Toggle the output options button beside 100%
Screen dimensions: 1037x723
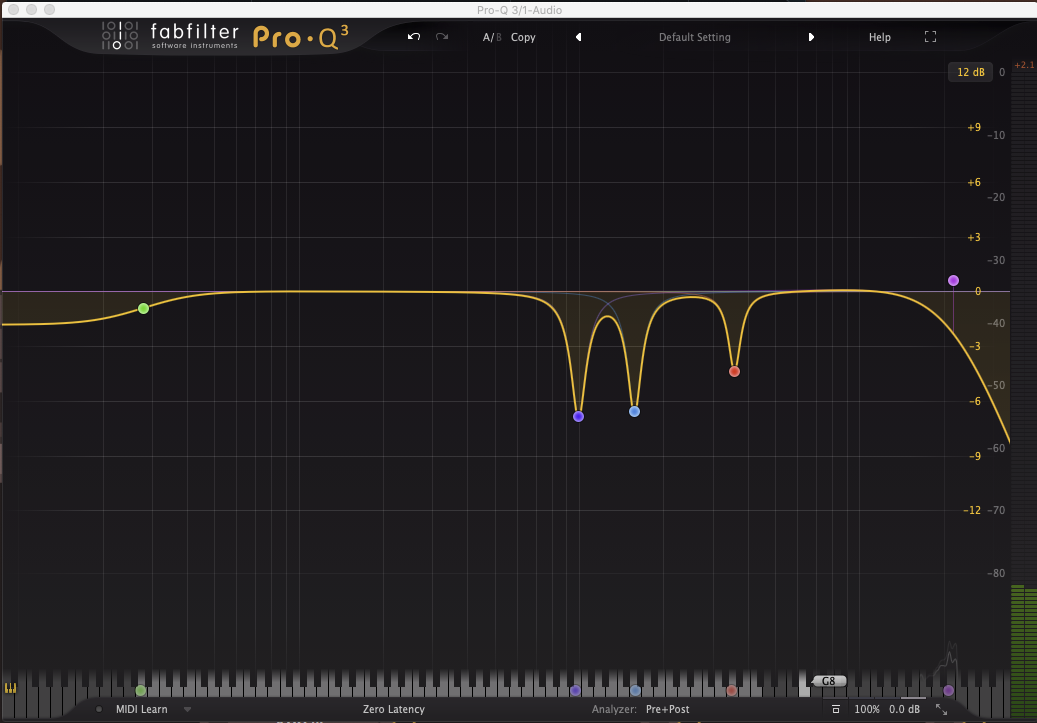836,709
